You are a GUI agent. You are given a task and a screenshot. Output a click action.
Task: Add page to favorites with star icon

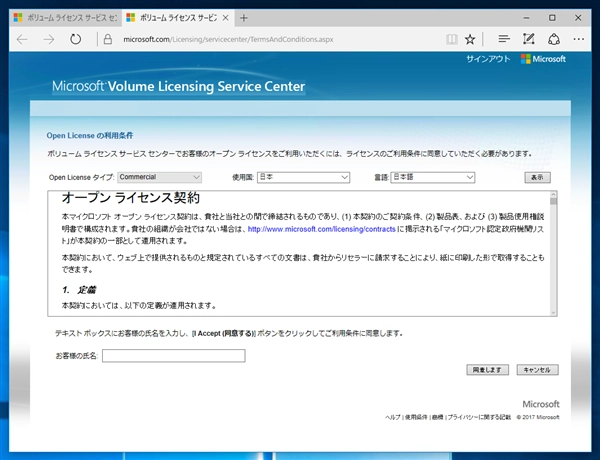pyautogui.click(x=470, y=39)
